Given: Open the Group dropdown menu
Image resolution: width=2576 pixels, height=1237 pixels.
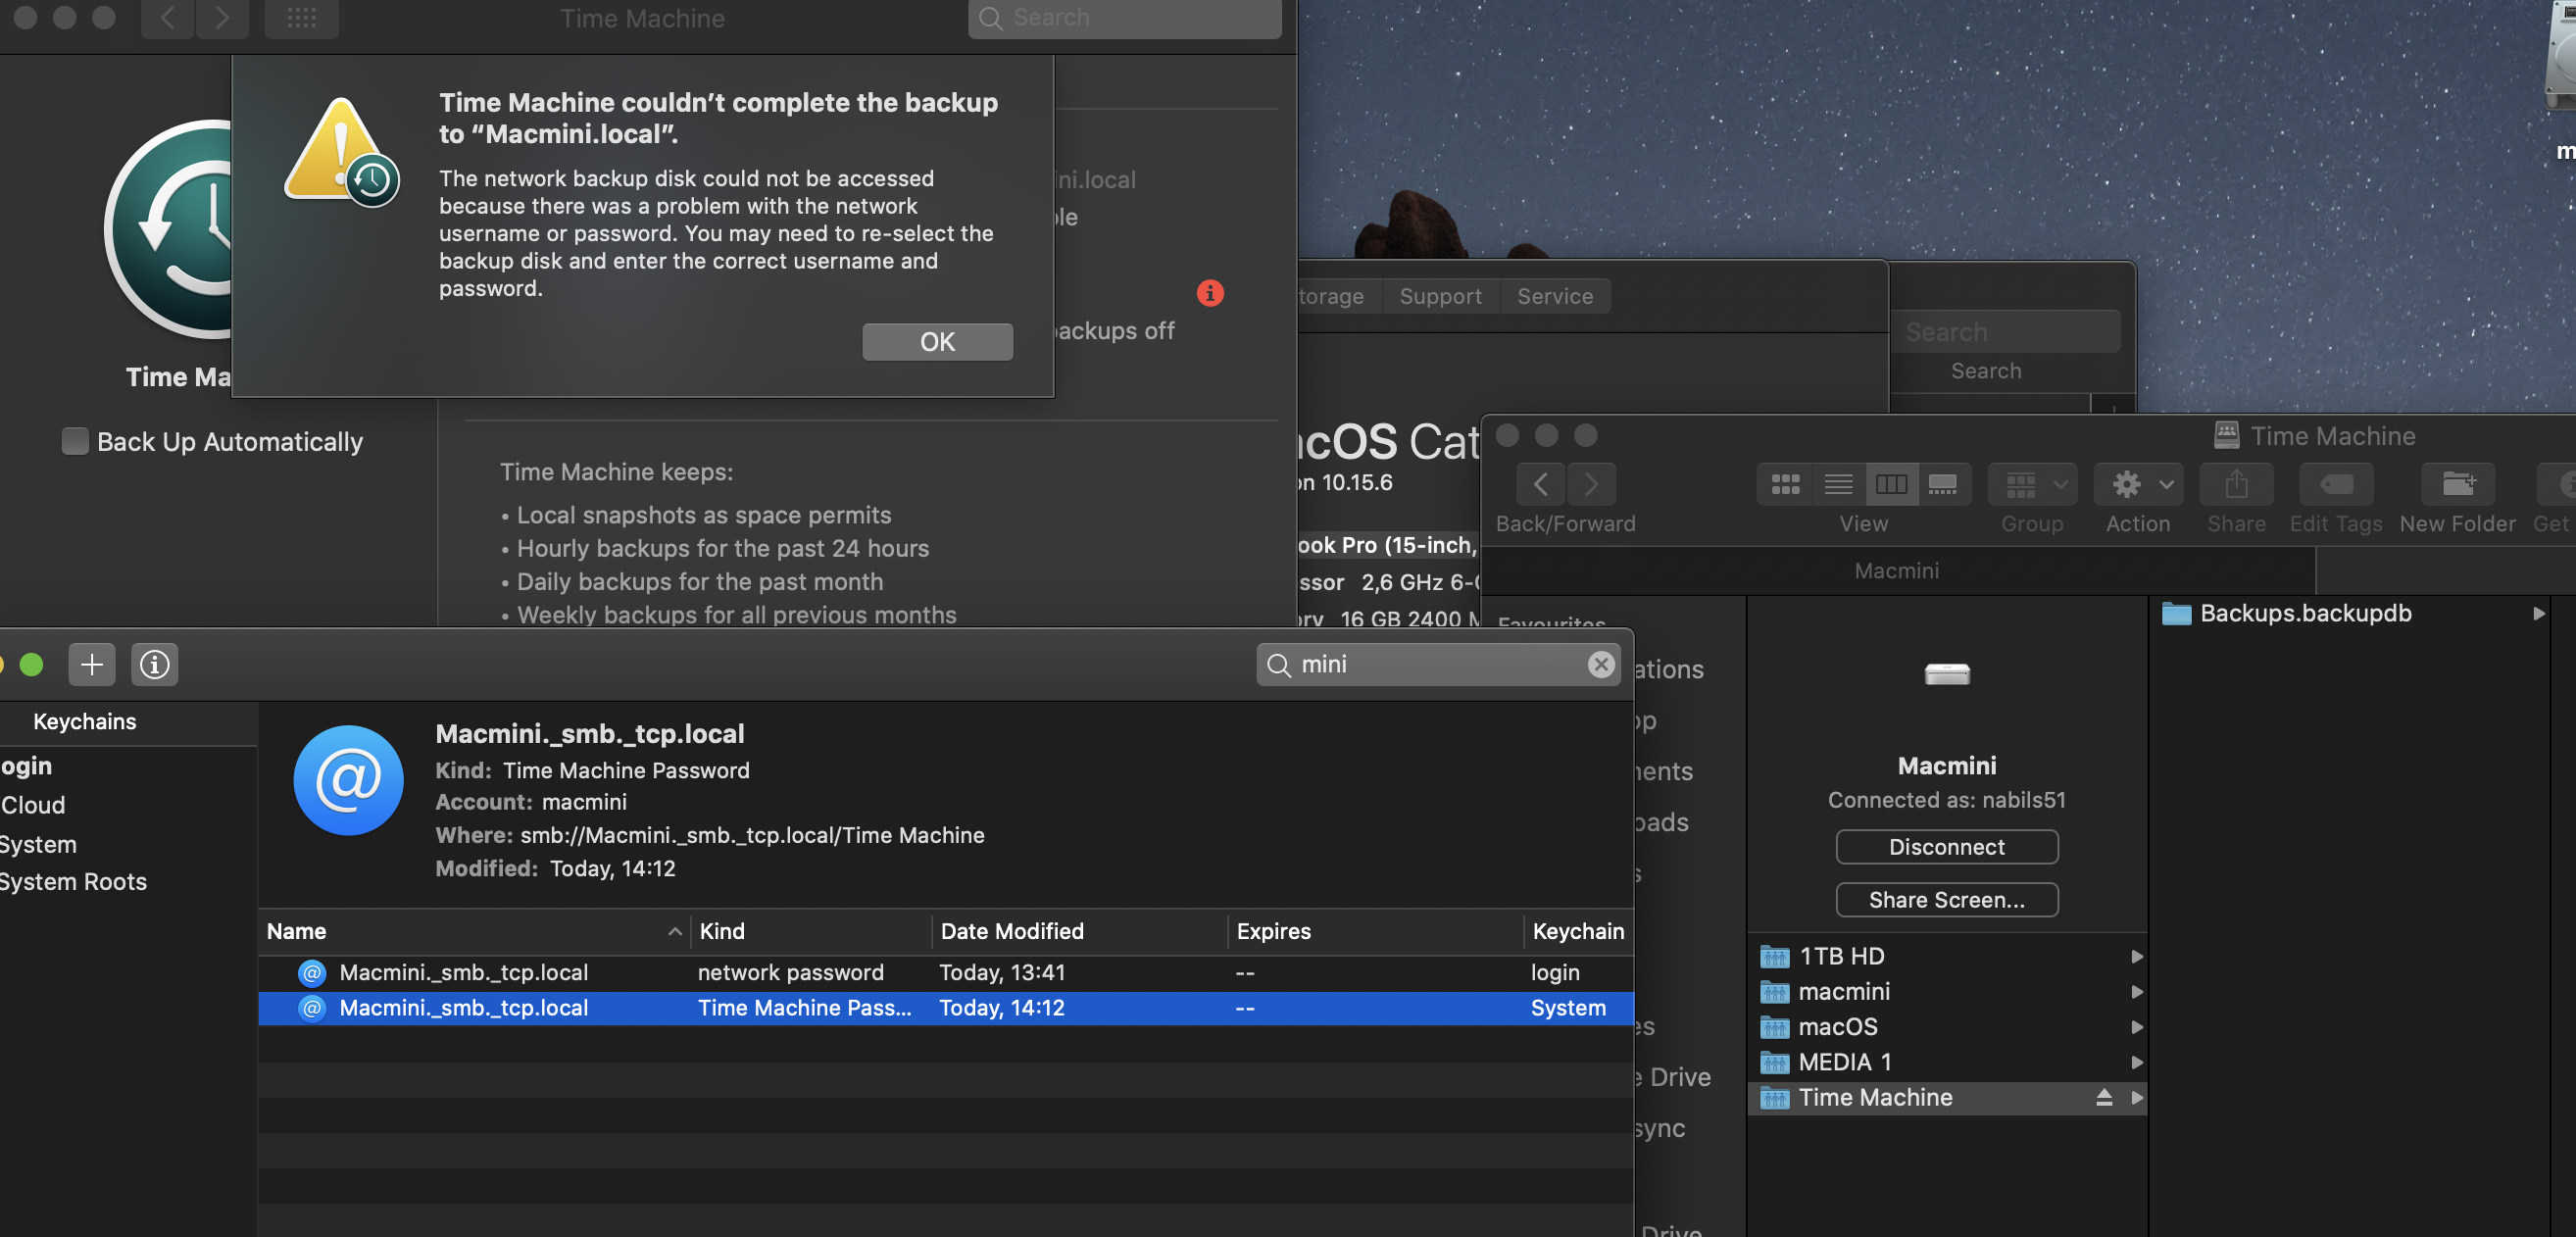Looking at the screenshot, I should pos(2032,484).
